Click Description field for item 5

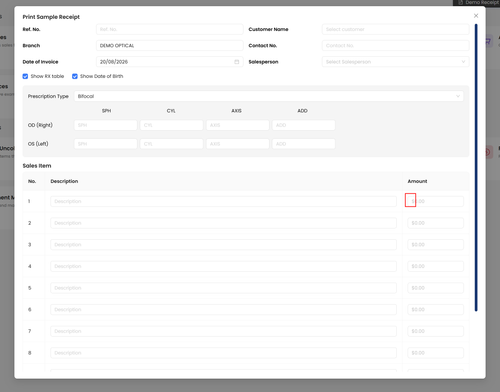[223, 288]
